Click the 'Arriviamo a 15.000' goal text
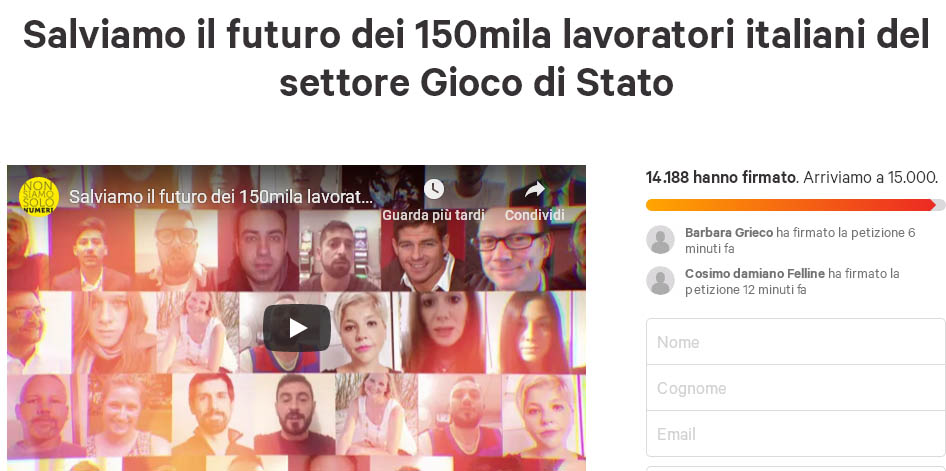Screen dimensions: 946x471 [x=871, y=178]
